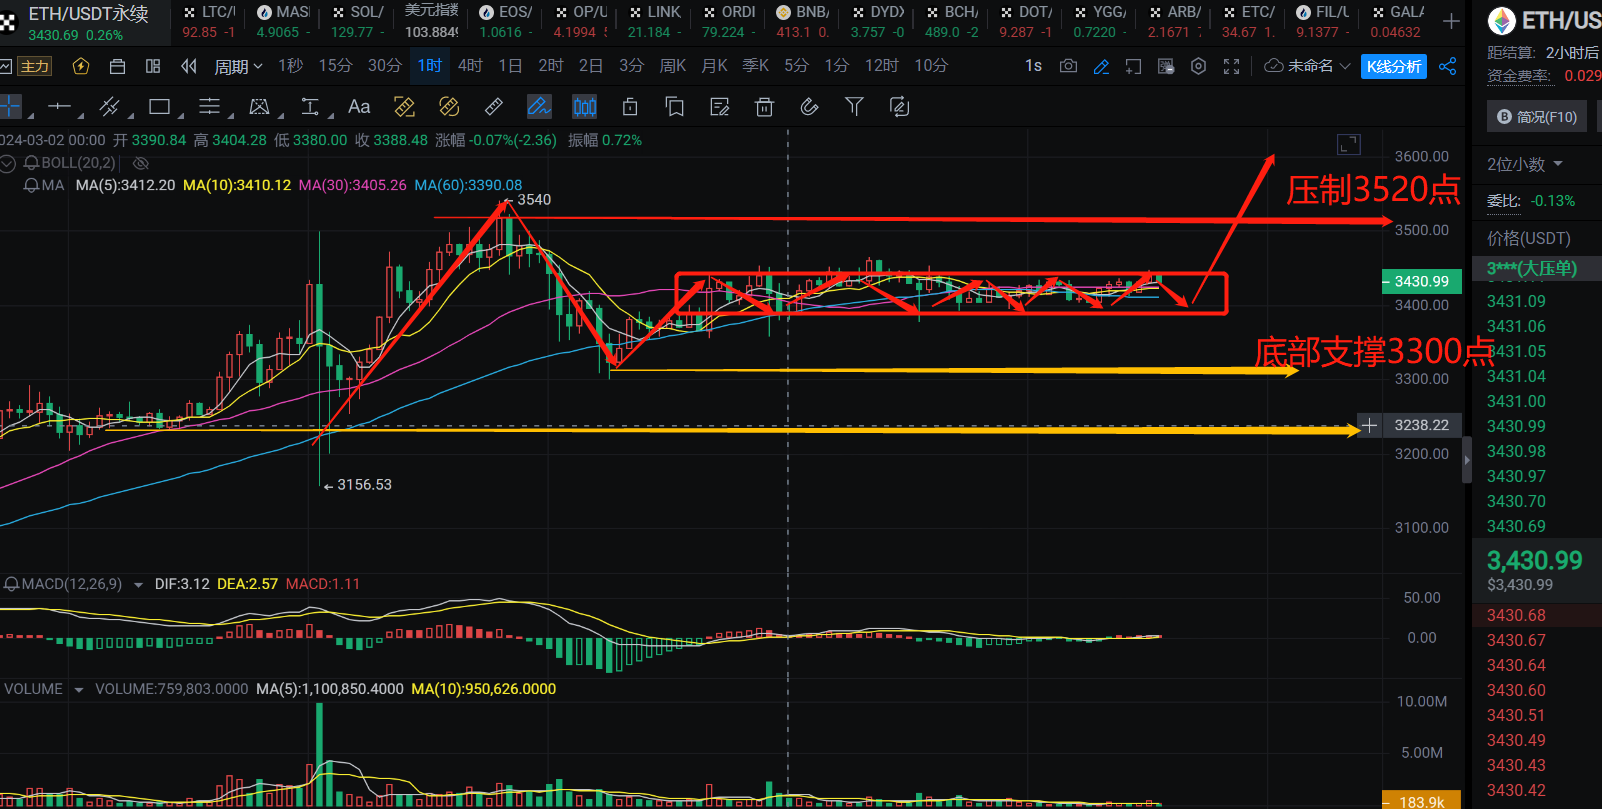Switch to the 4时 timeframe
This screenshot has height=809, width=1602.
[x=470, y=66]
